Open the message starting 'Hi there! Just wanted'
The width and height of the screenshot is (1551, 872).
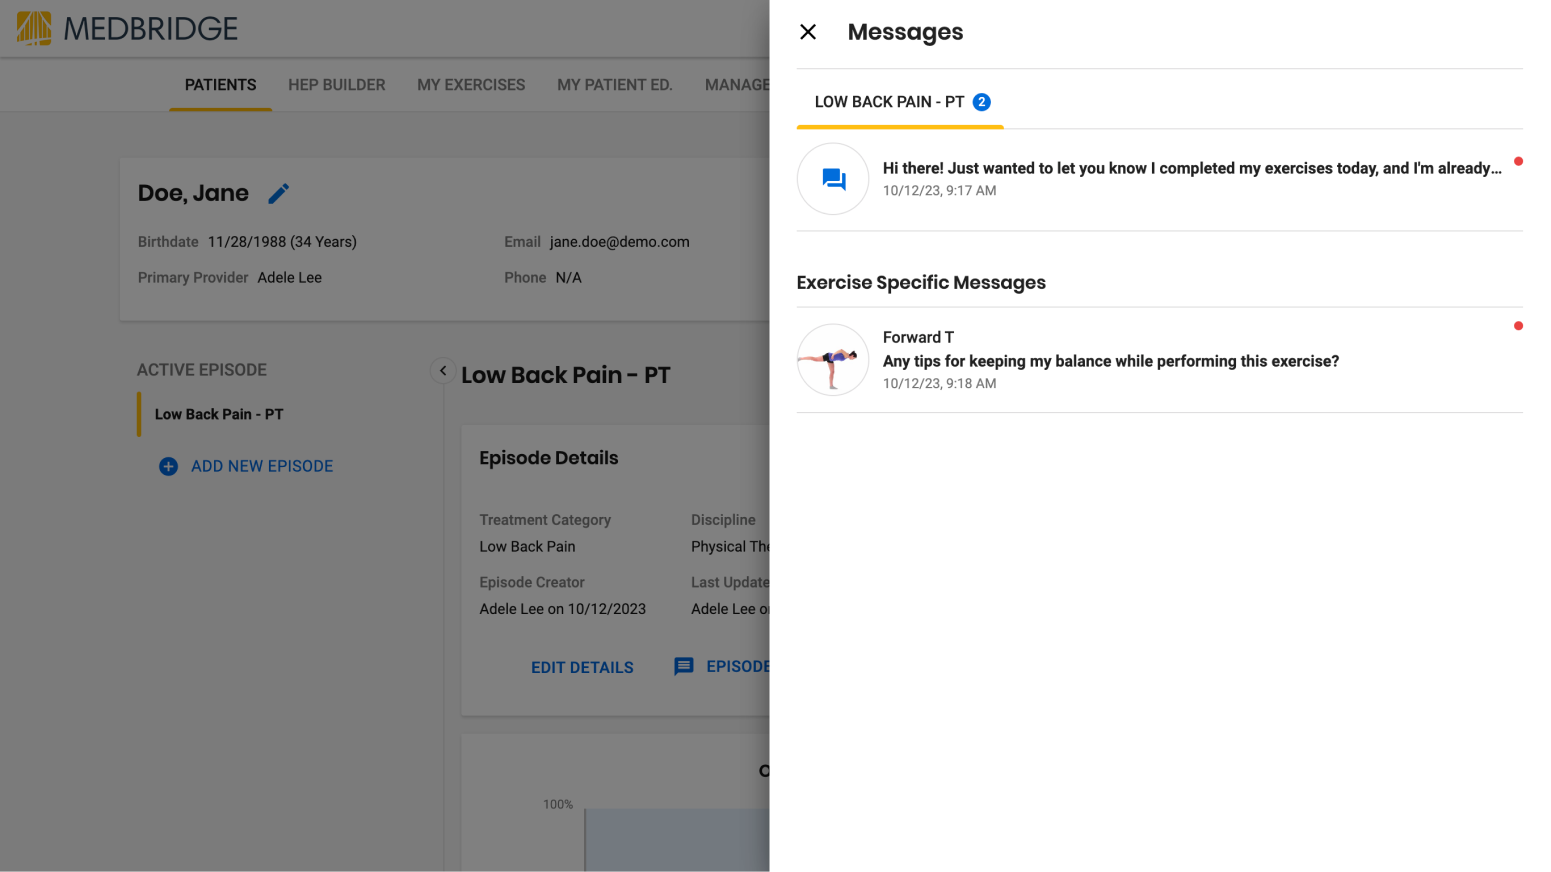[x=1192, y=168]
